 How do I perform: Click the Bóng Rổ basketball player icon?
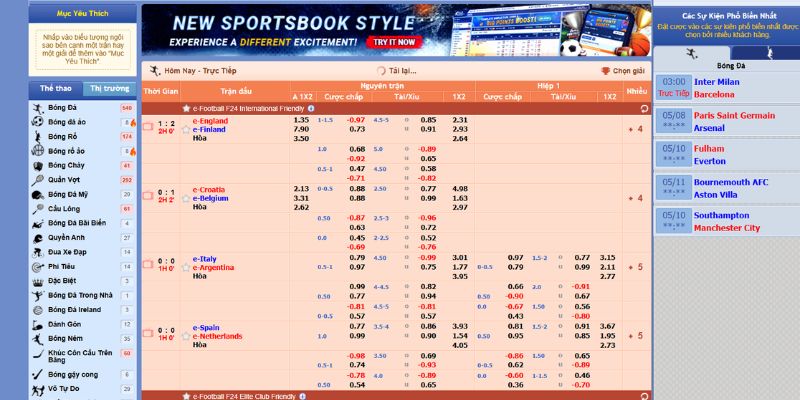pyautogui.click(x=38, y=137)
